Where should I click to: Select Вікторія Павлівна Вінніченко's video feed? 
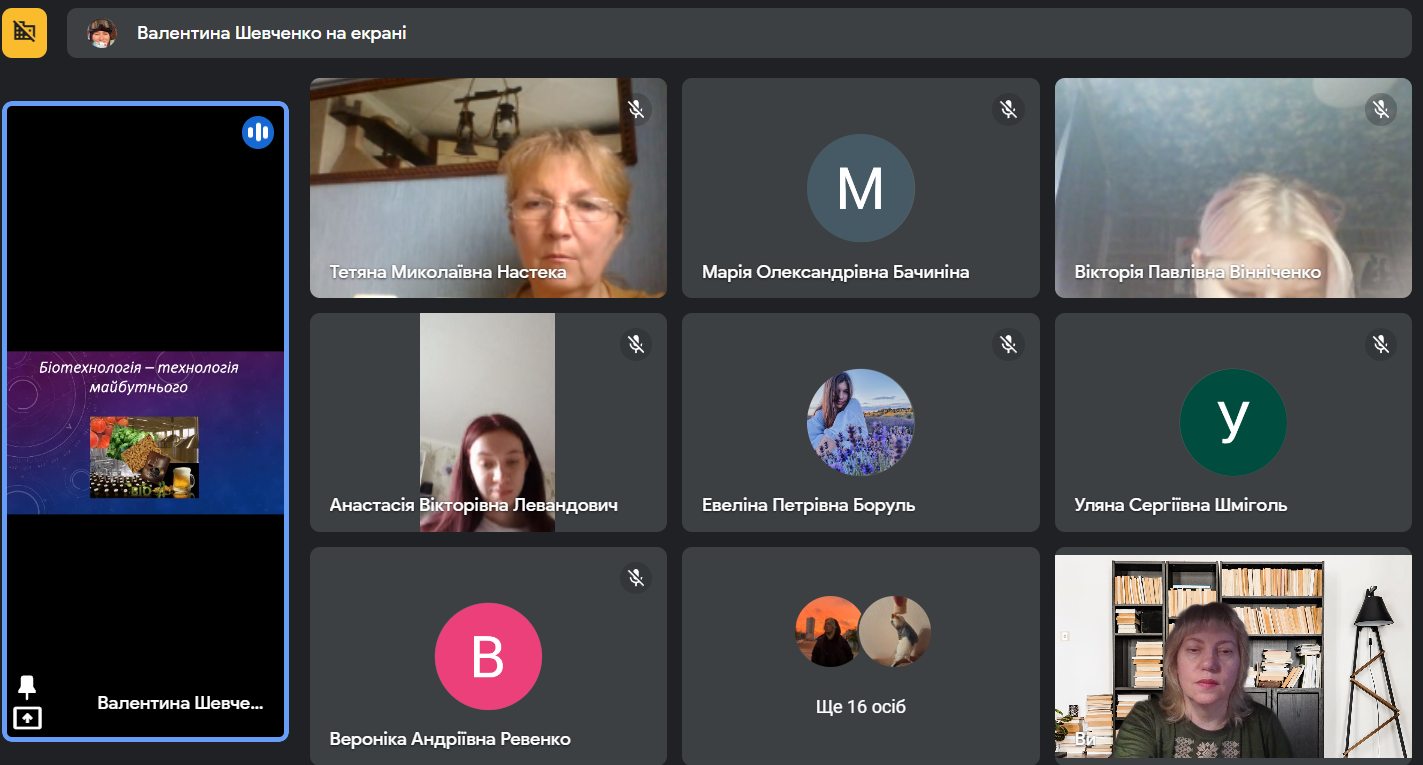(x=1233, y=188)
